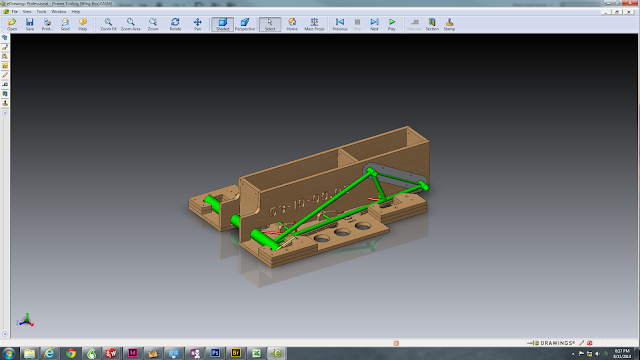The image size is (640, 360).
Task: Activate the Zoom Fit tool
Action: 108,24
